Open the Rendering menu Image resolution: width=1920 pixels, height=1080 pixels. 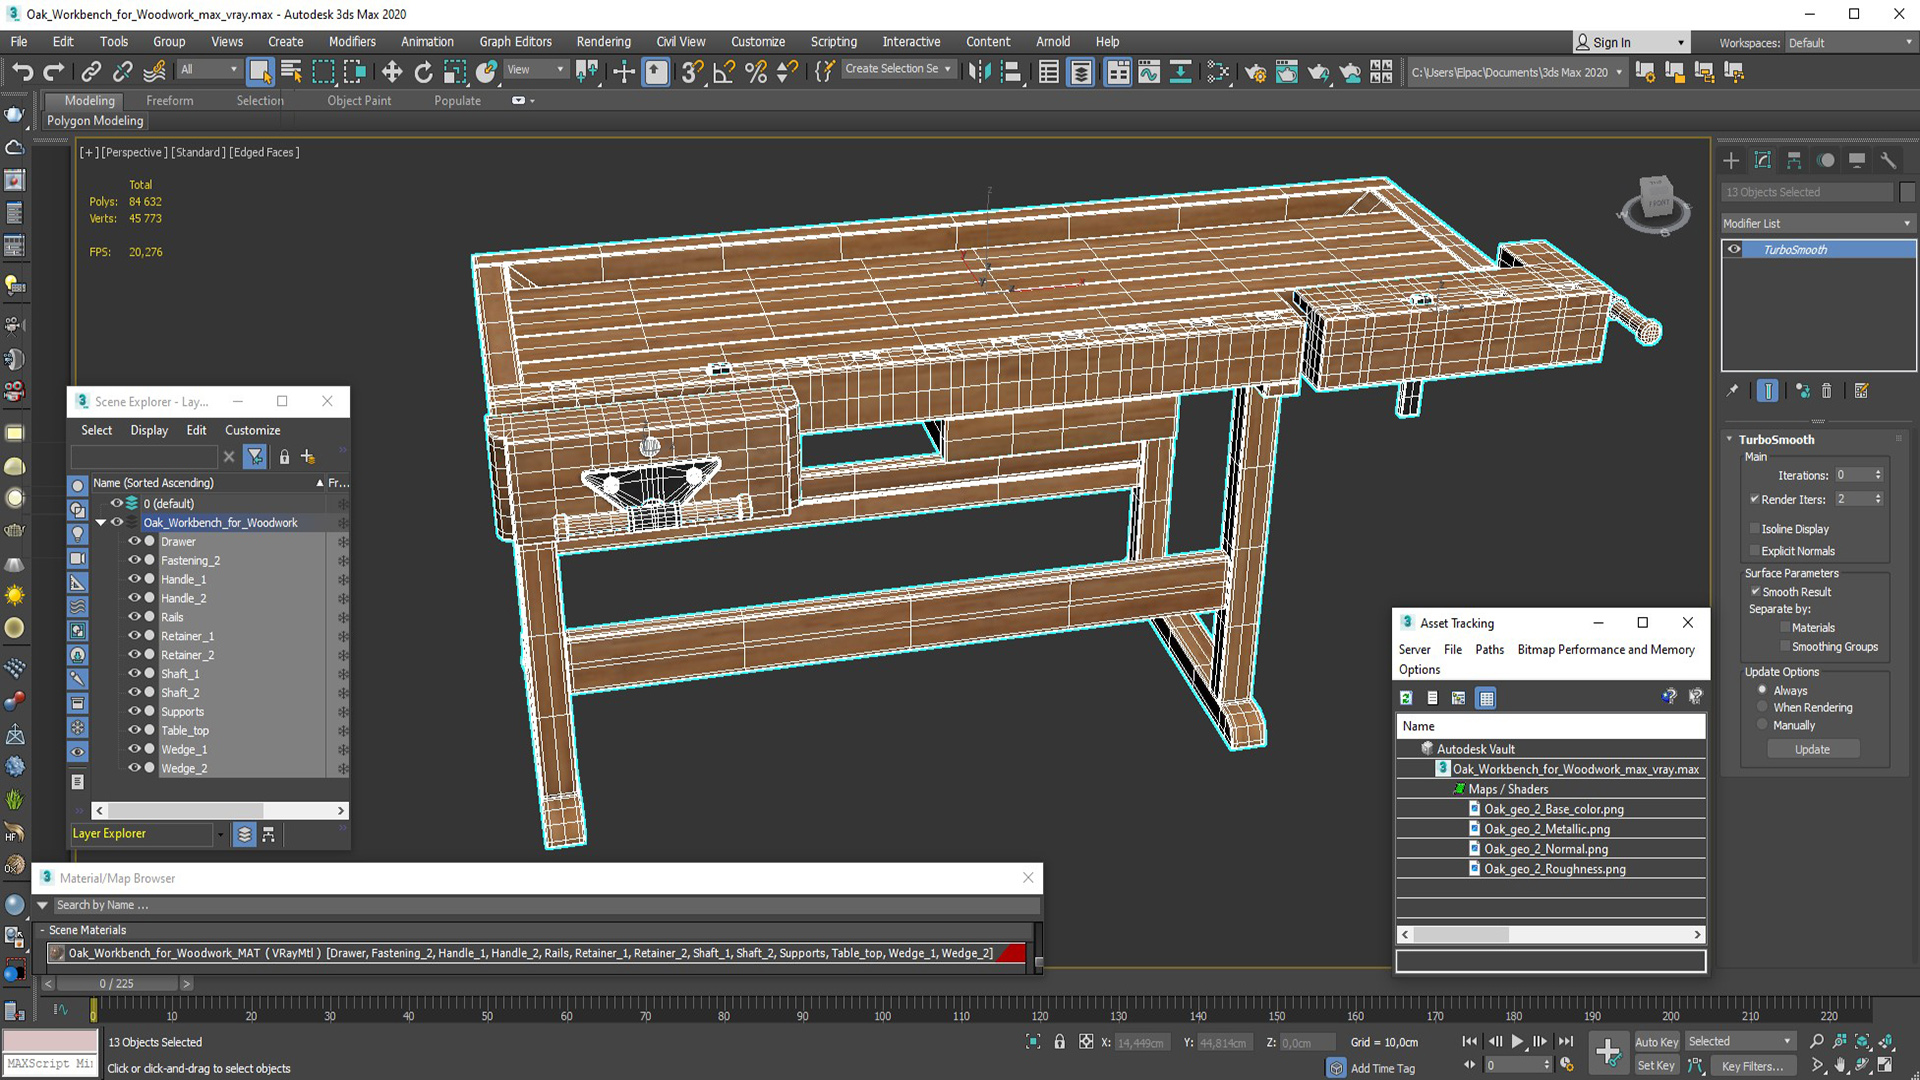click(x=603, y=42)
